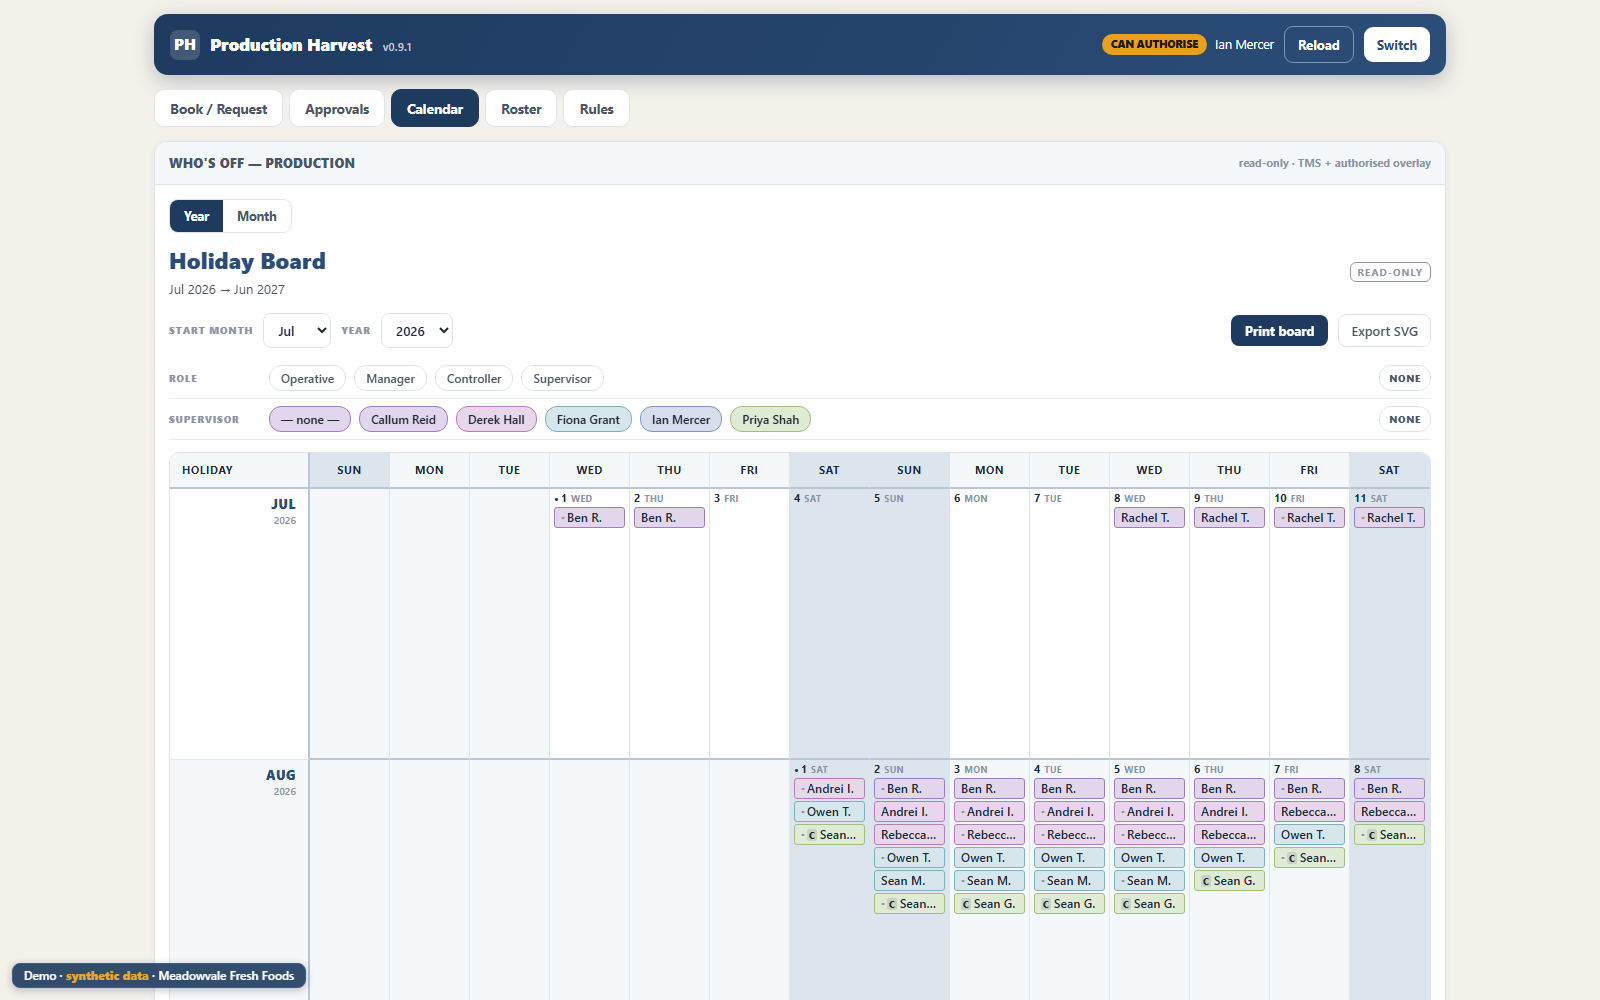Click Owen T. entry on 7 Aug
The image size is (1600, 1000).
[x=1309, y=835]
